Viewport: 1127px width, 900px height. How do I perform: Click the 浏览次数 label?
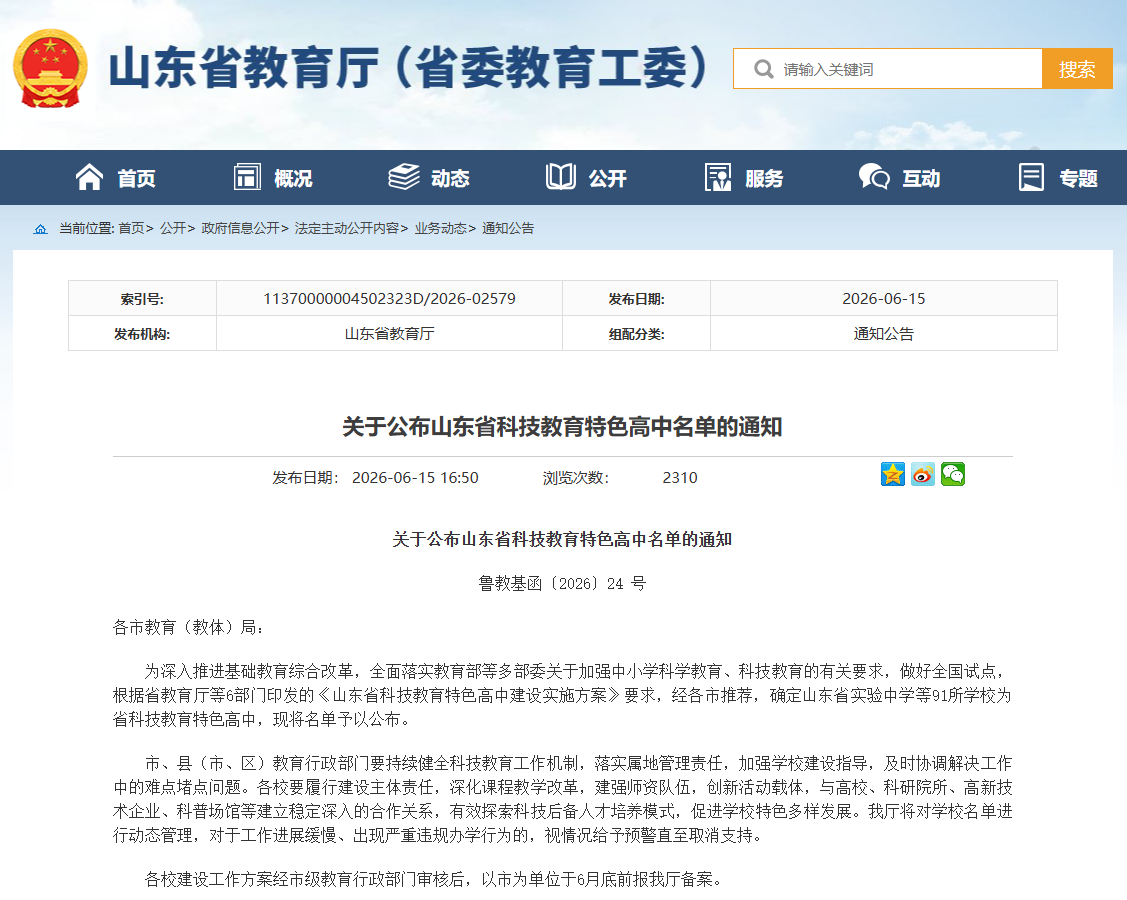[576, 478]
